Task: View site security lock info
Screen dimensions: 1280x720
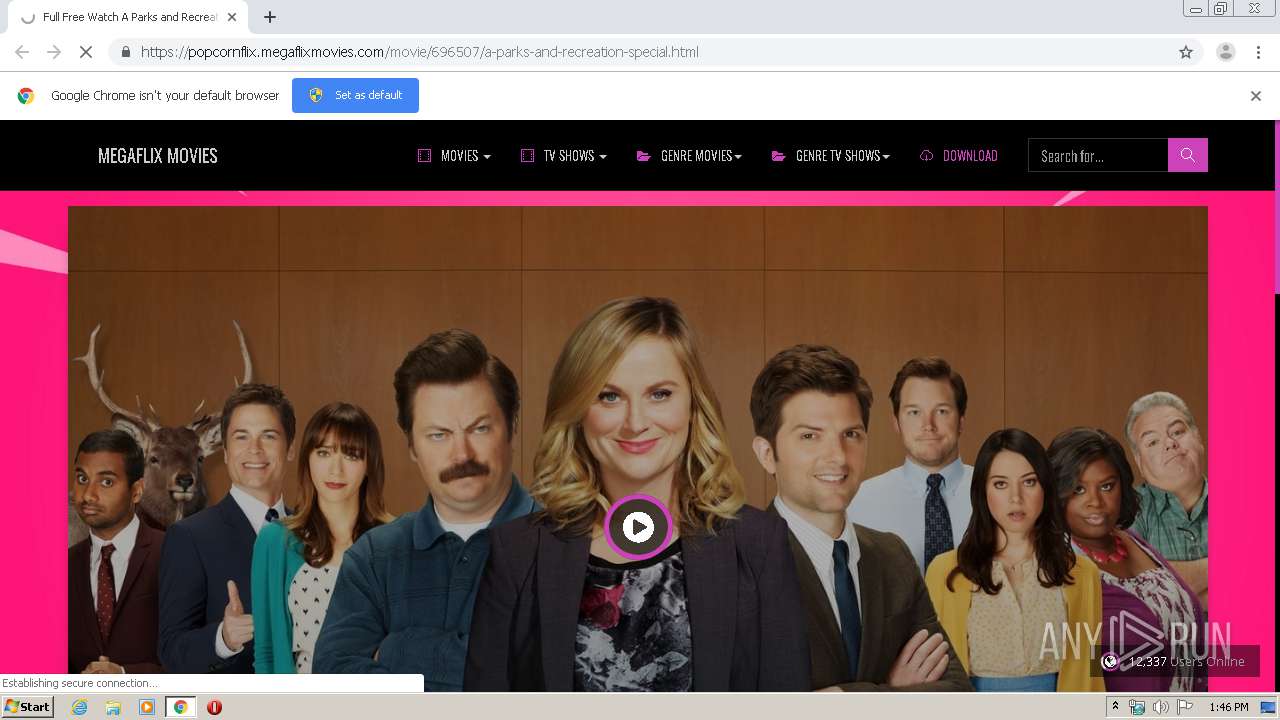Action: coord(125,52)
